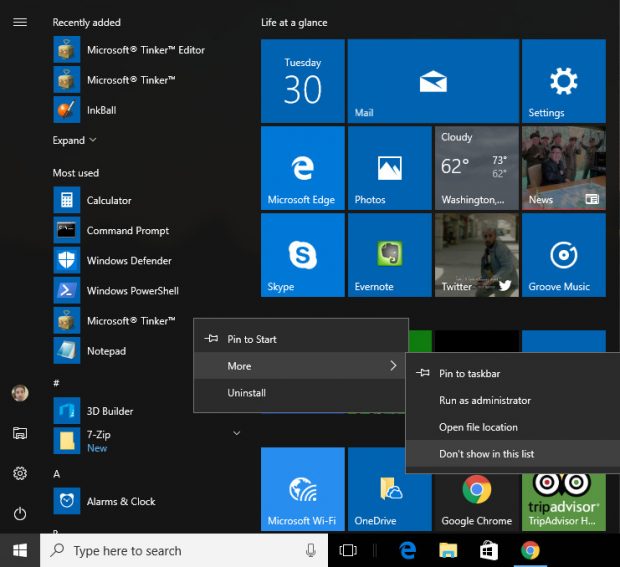The width and height of the screenshot is (620, 567).
Task: Open Notepad from Most used list
Action: click(90, 350)
